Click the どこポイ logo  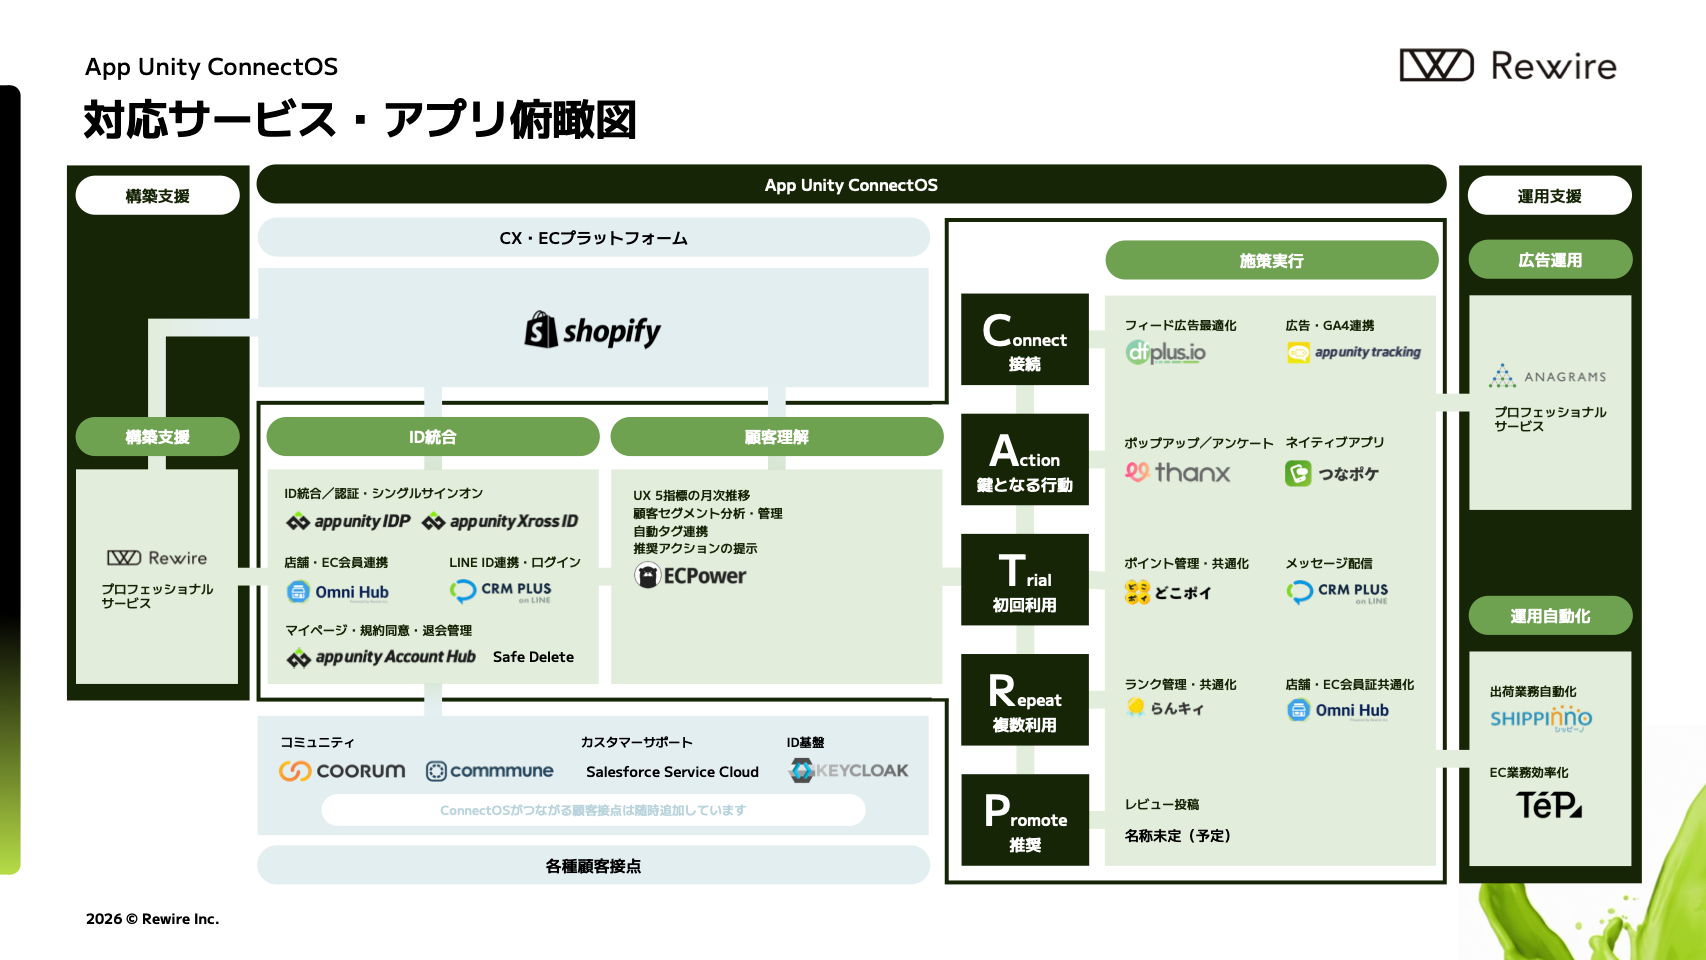click(1168, 592)
